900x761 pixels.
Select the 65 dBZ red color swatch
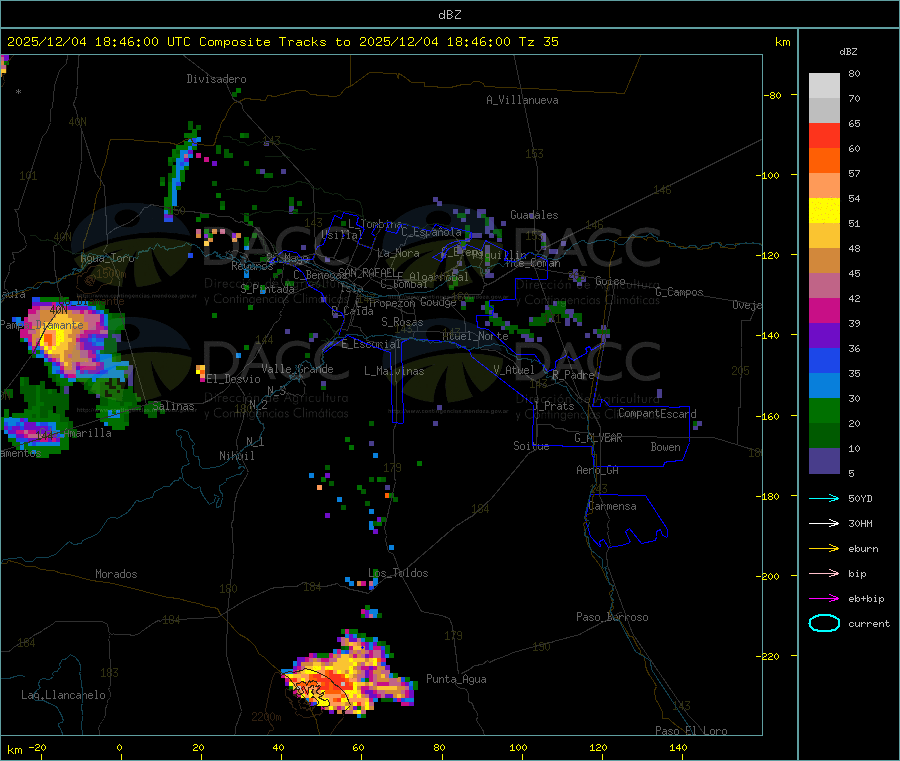824,135
